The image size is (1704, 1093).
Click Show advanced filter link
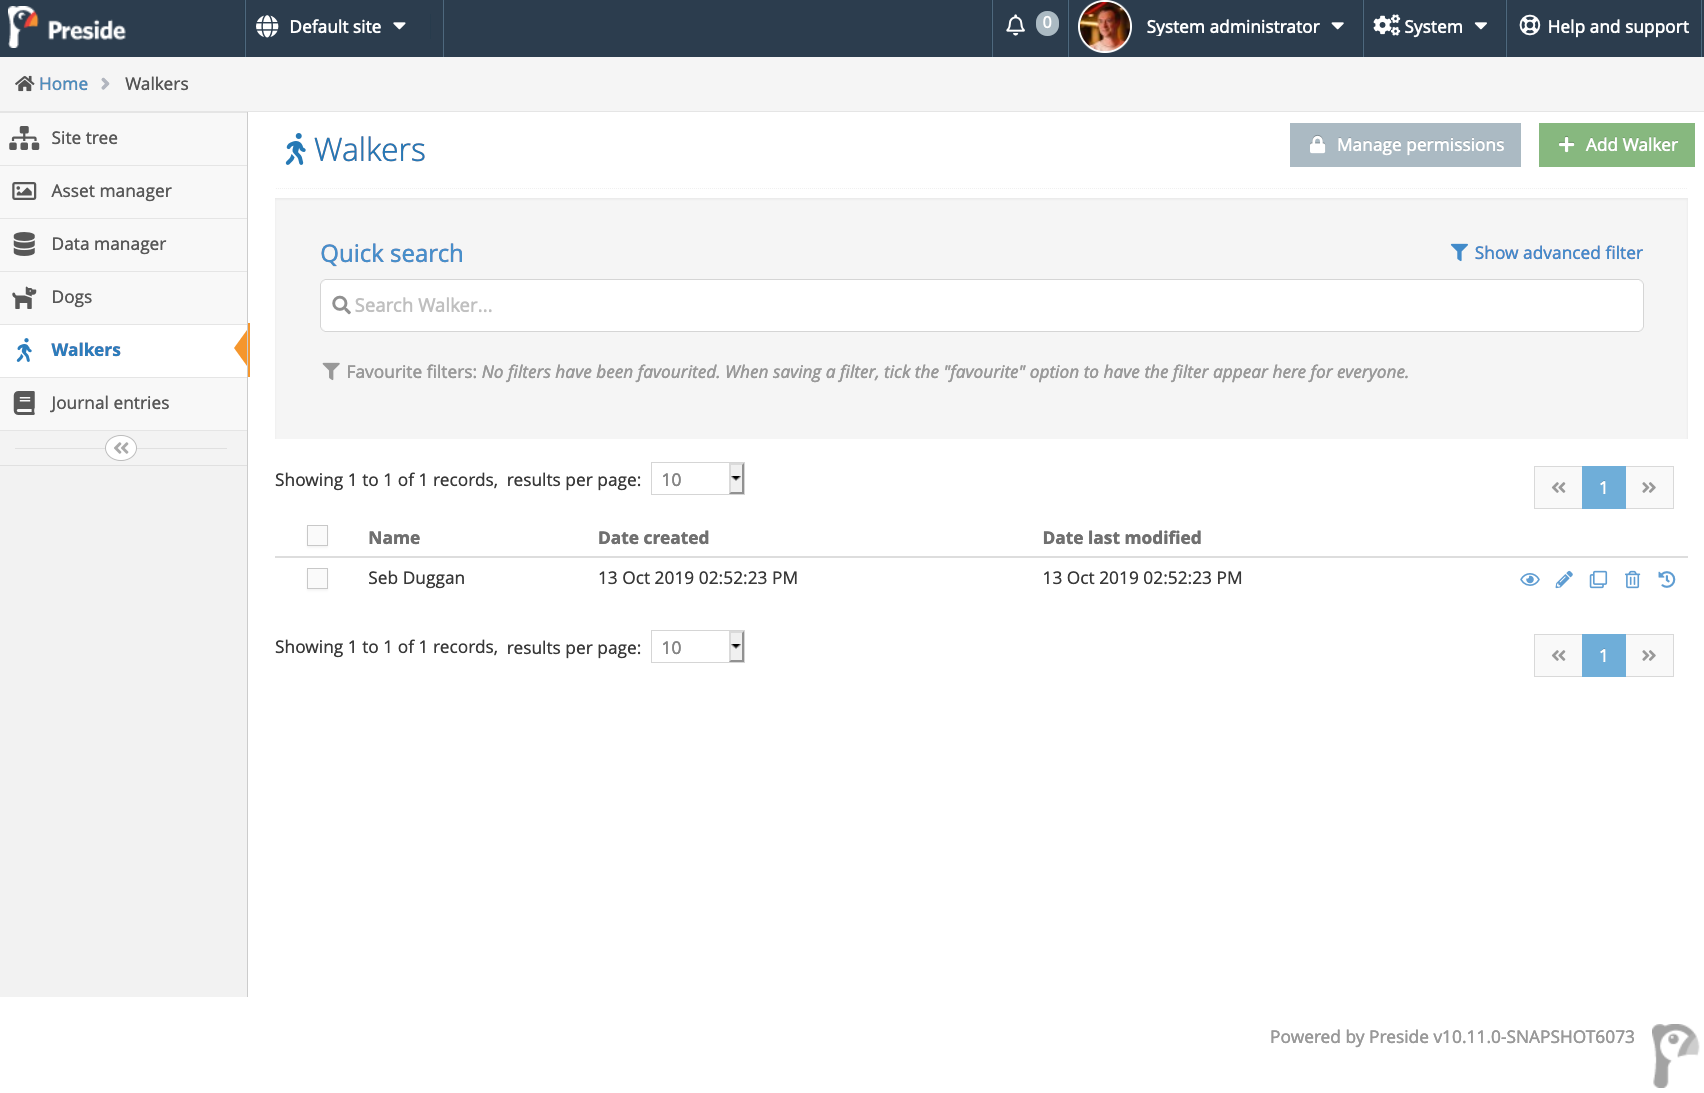[x=1547, y=253]
